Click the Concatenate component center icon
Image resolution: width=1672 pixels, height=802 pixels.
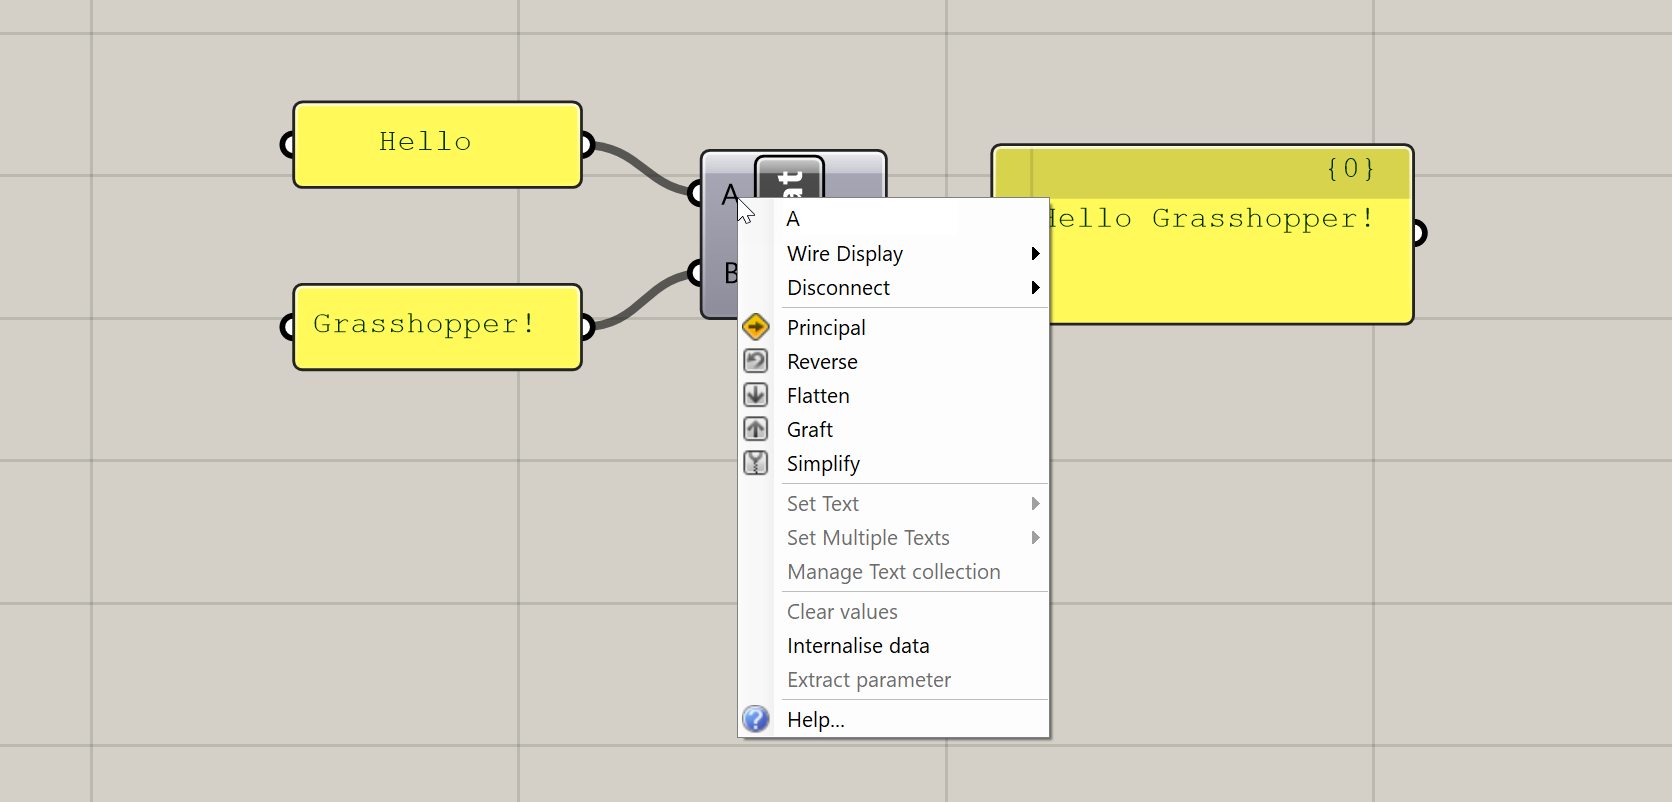790,178
